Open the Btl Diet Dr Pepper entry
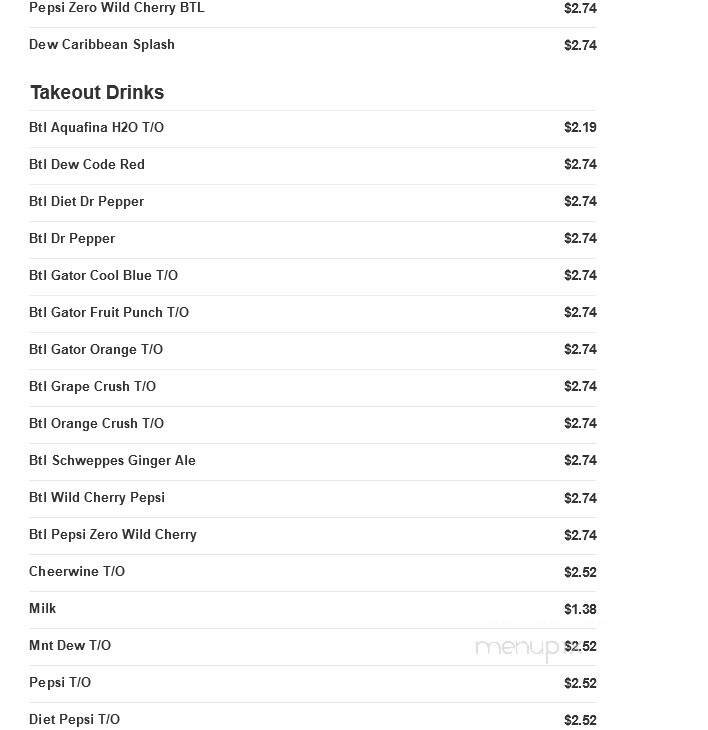 [87, 202]
